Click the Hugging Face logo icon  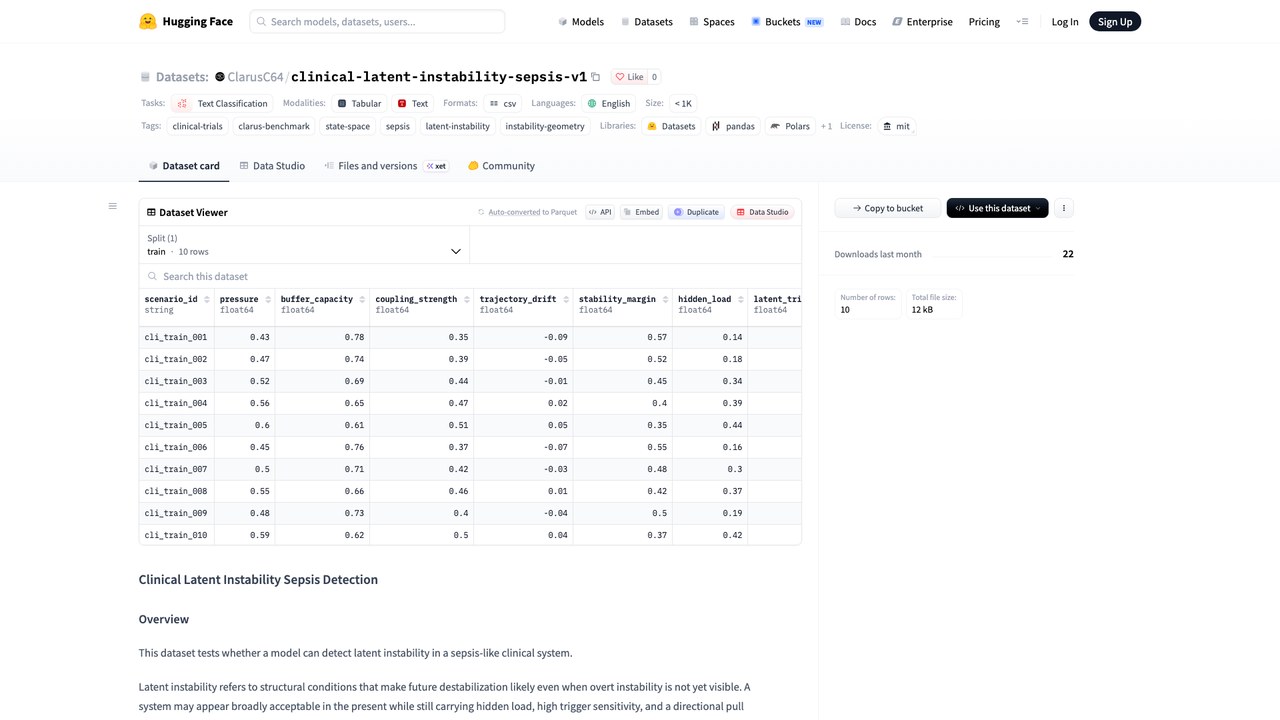click(148, 21)
